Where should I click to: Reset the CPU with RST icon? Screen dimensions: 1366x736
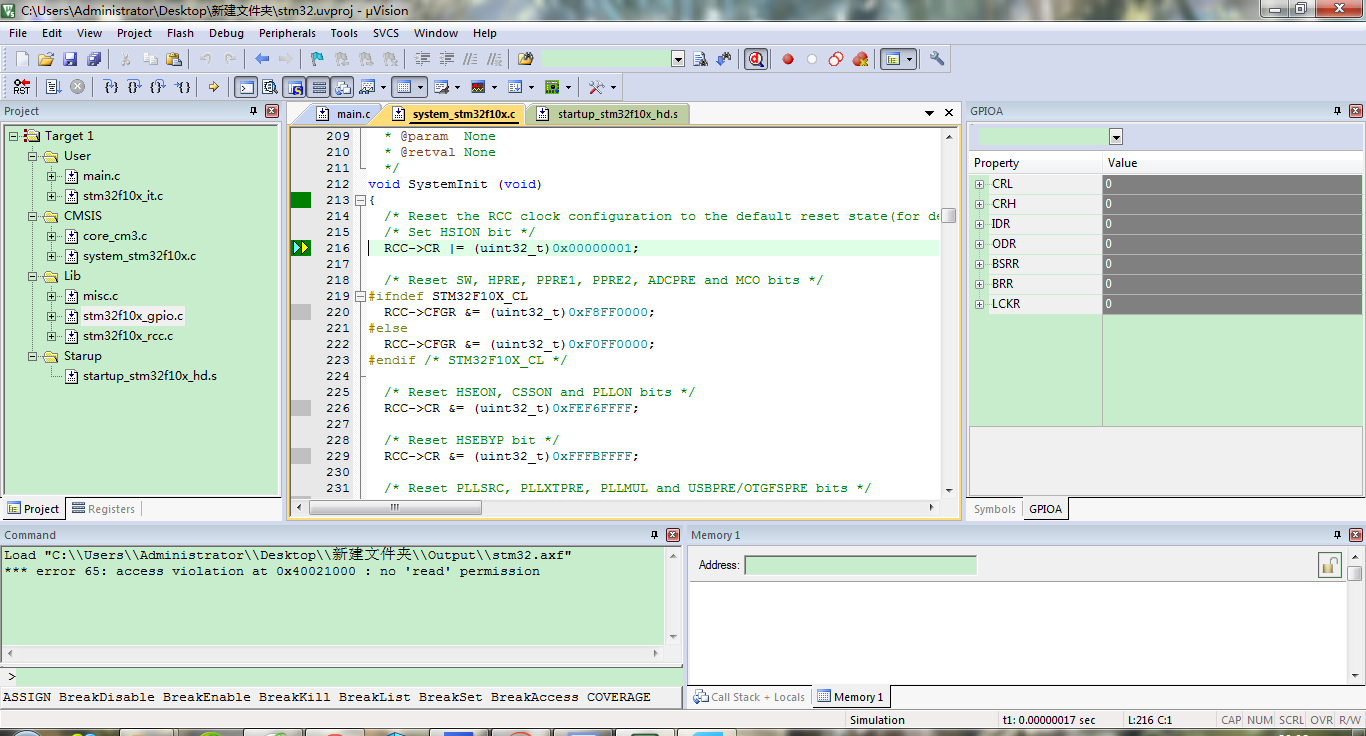coord(22,87)
